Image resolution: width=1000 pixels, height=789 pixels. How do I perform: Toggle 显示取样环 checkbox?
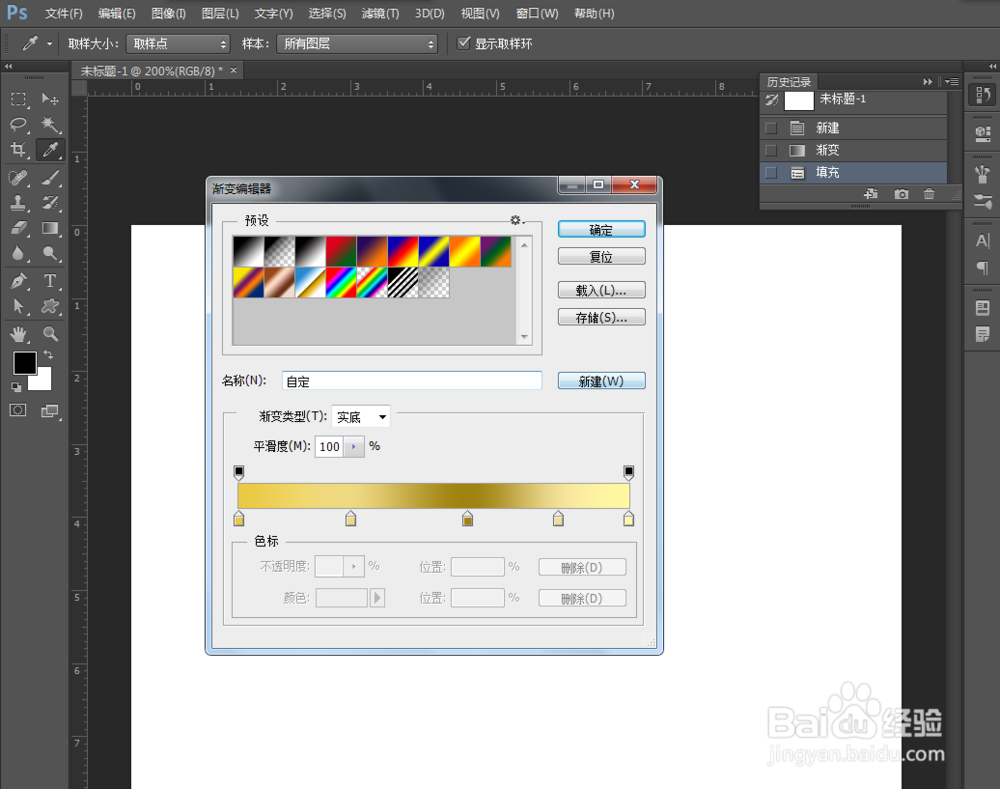(464, 43)
